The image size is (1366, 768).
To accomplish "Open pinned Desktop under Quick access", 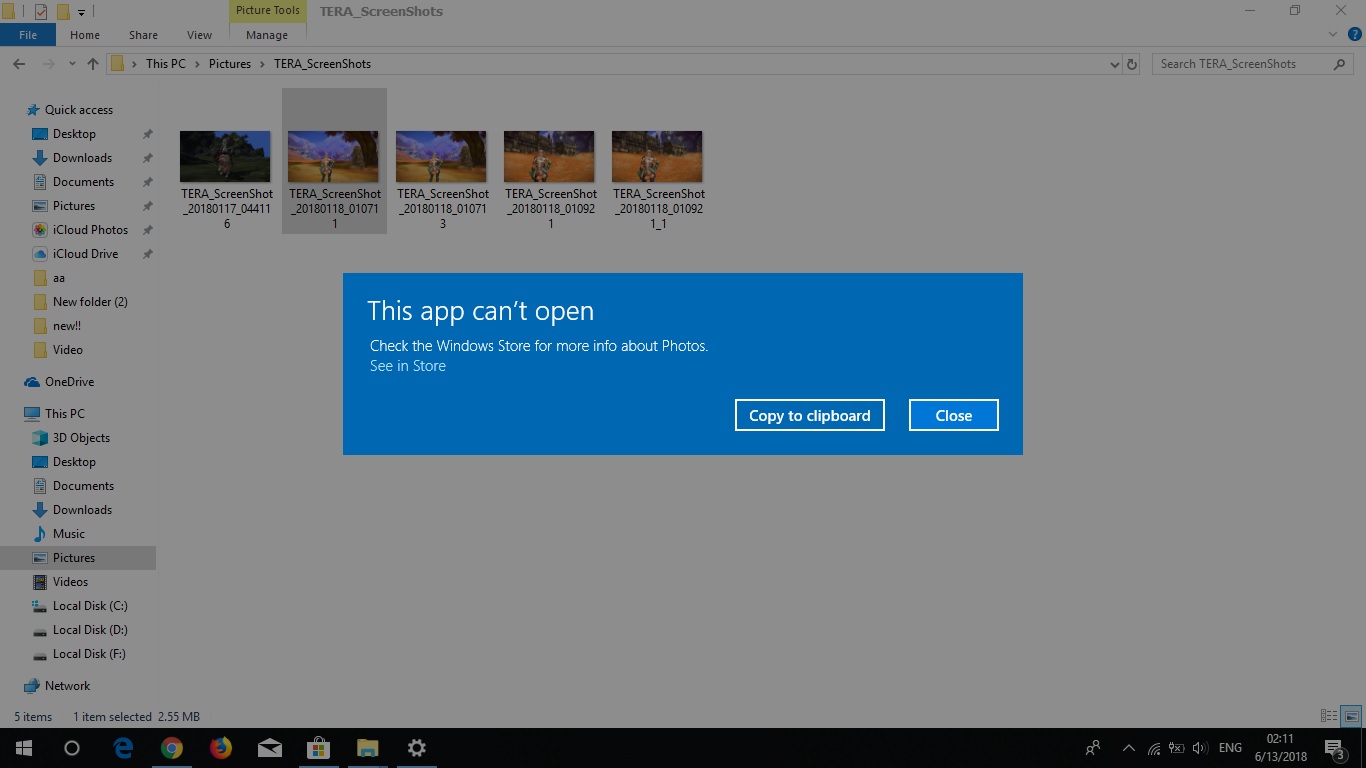I will coord(74,134).
